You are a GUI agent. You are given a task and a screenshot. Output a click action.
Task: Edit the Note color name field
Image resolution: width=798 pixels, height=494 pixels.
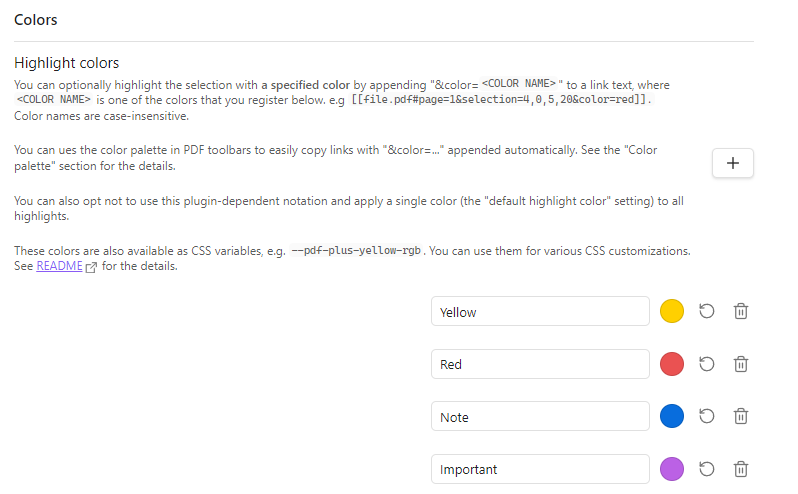[x=540, y=416]
